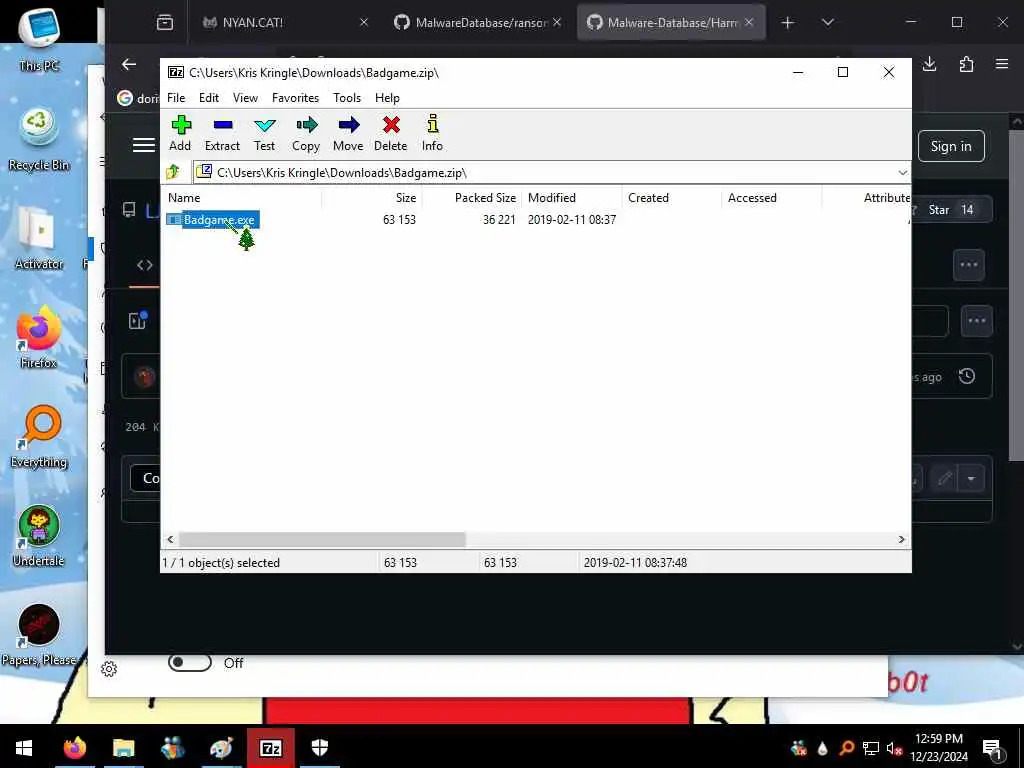Viewport: 1024px width, 768px height.
Task: Expand the address path dropdown
Action: pyautogui.click(x=903, y=172)
